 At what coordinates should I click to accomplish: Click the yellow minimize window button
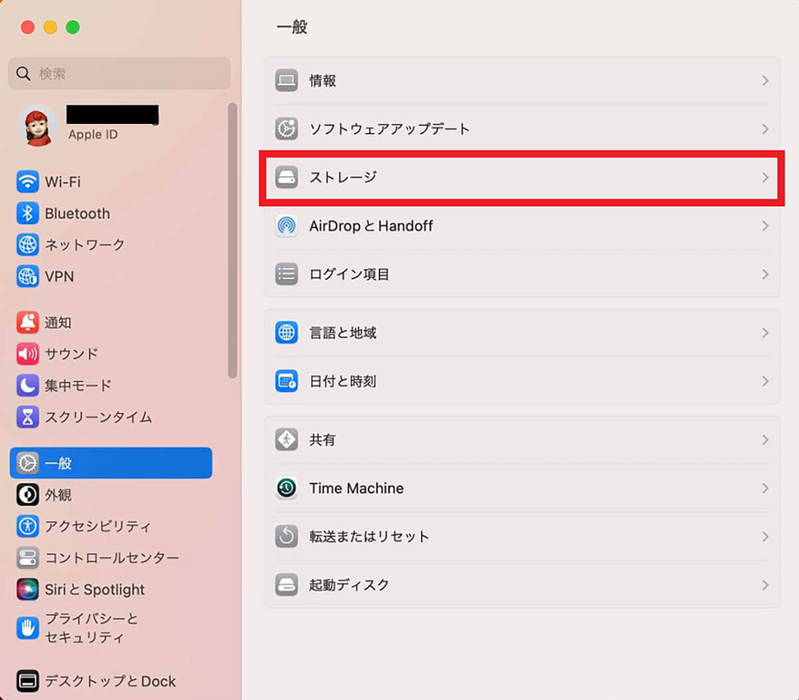[50, 27]
